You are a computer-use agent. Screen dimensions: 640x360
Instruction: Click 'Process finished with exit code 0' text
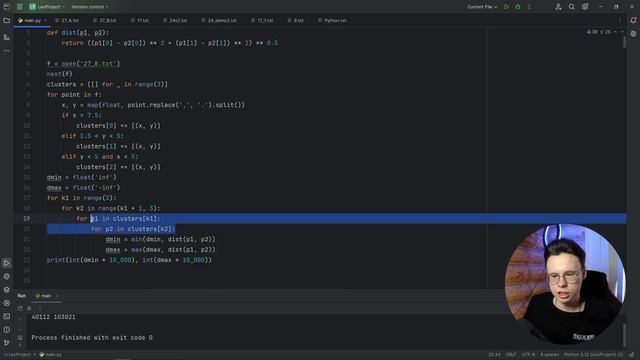92,338
